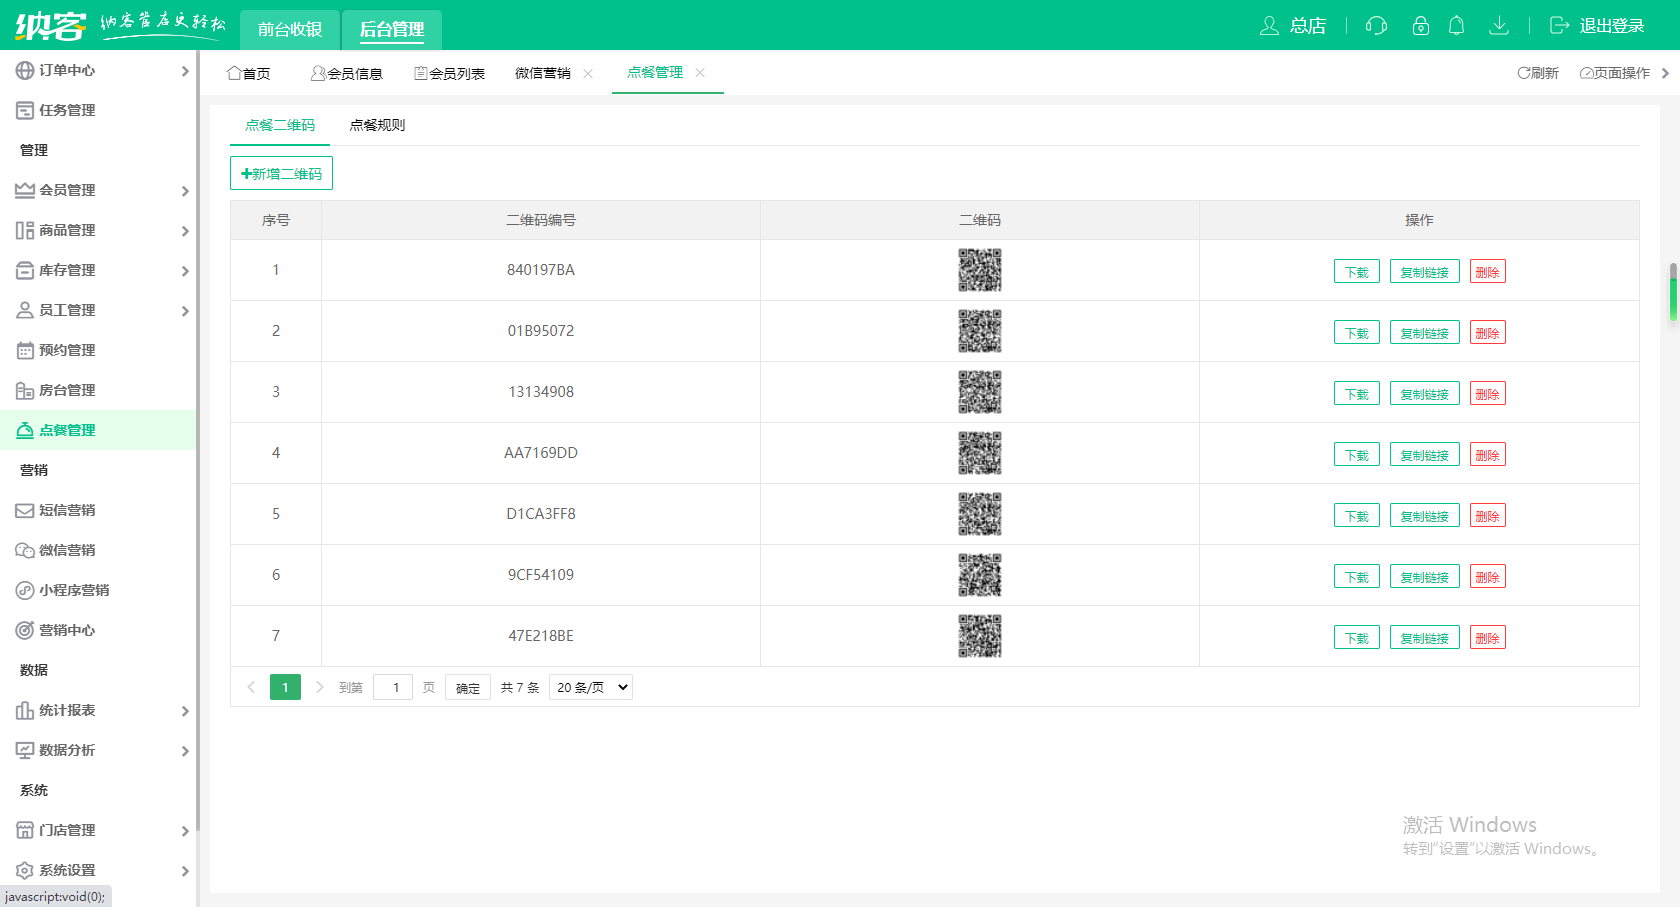
Task: Open 页面操作 menu
Action: [1615, 73]
